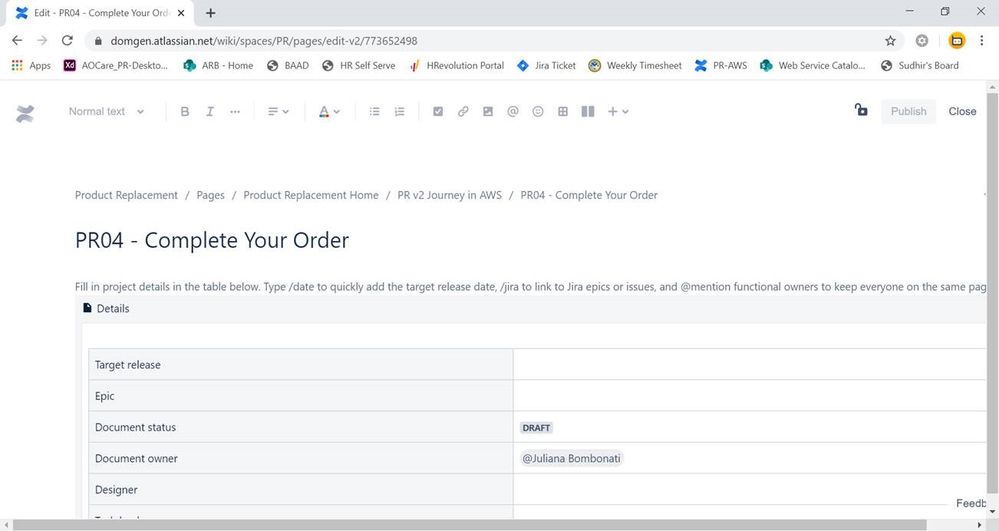
Task: Click the Target release value cell
Action: [x=749, y=365]
